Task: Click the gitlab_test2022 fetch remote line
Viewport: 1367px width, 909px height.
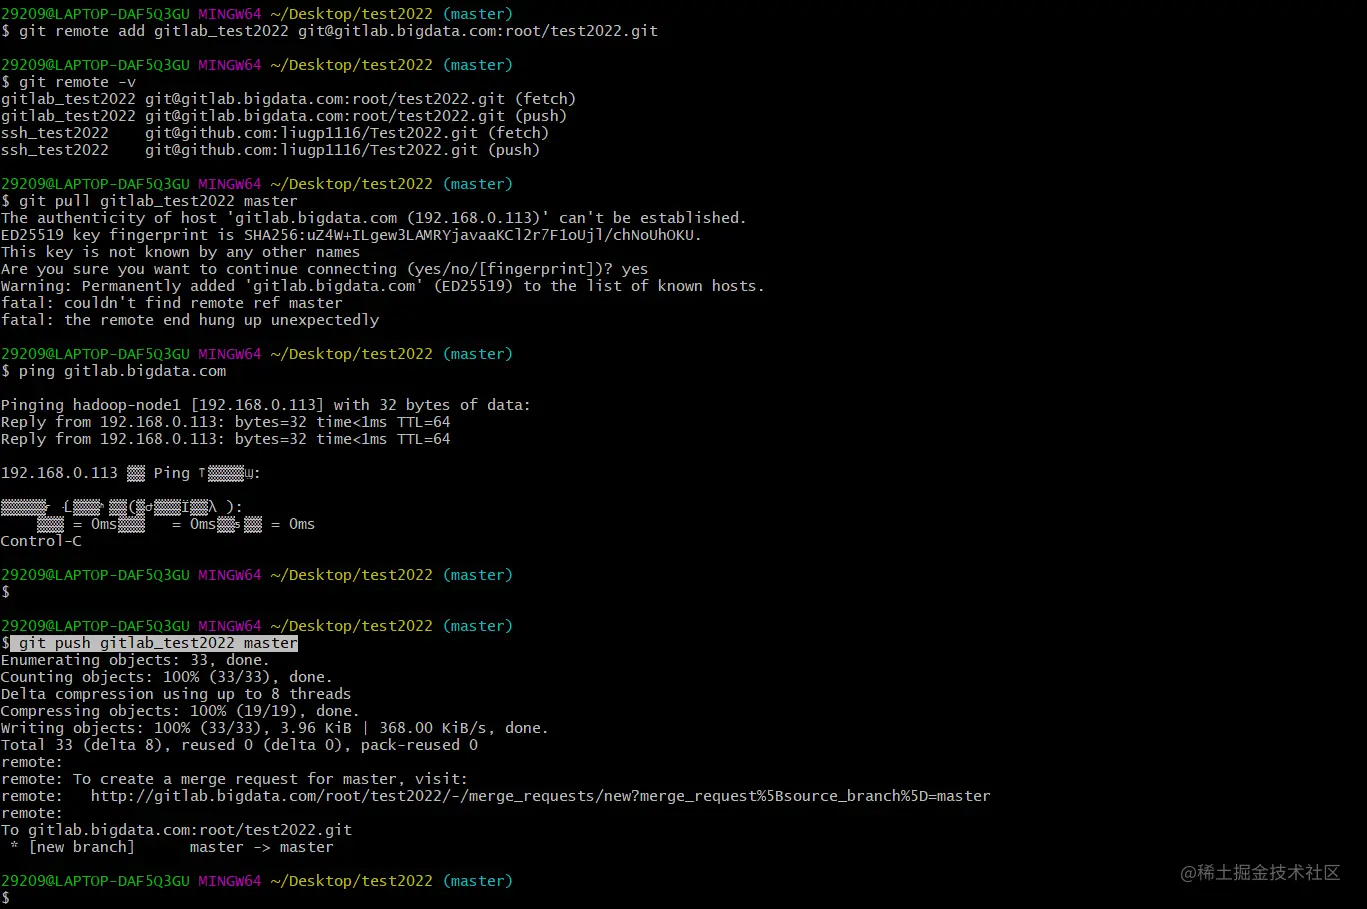Action: [x=288, y=99]
